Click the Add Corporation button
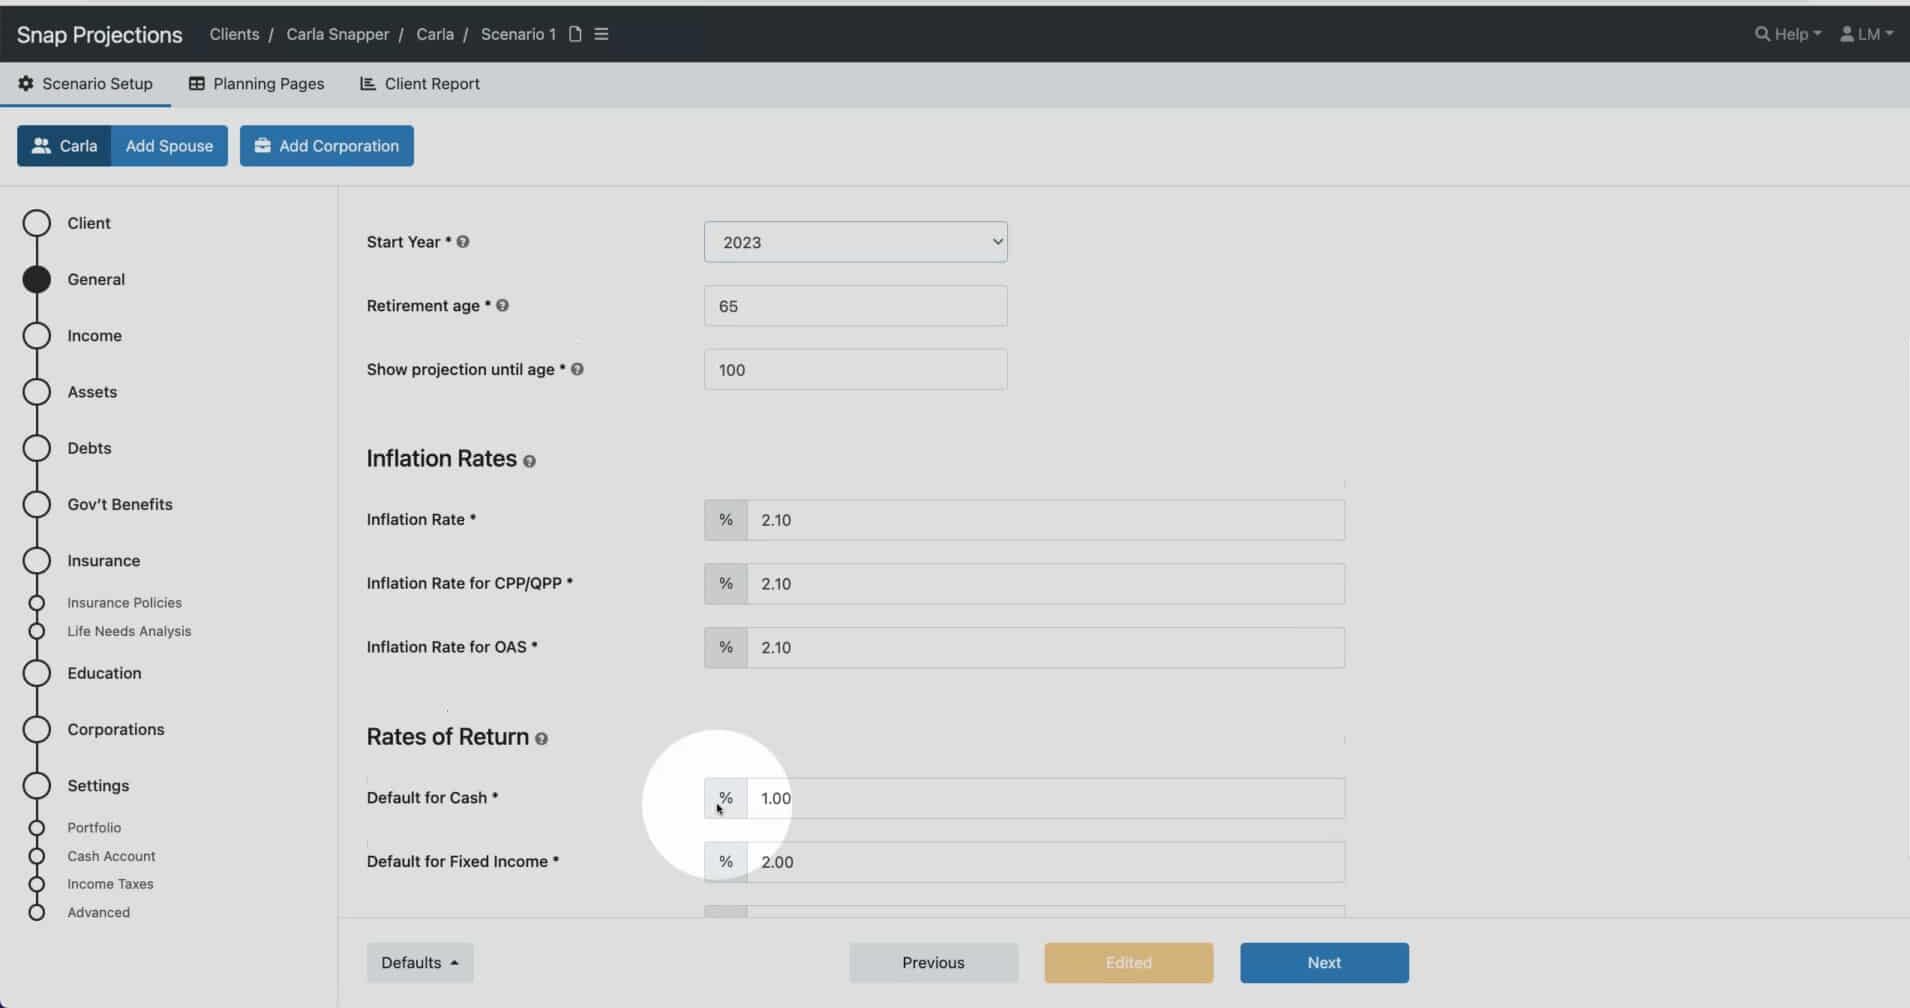The image size is (1910, 1008). click(326, 146)
